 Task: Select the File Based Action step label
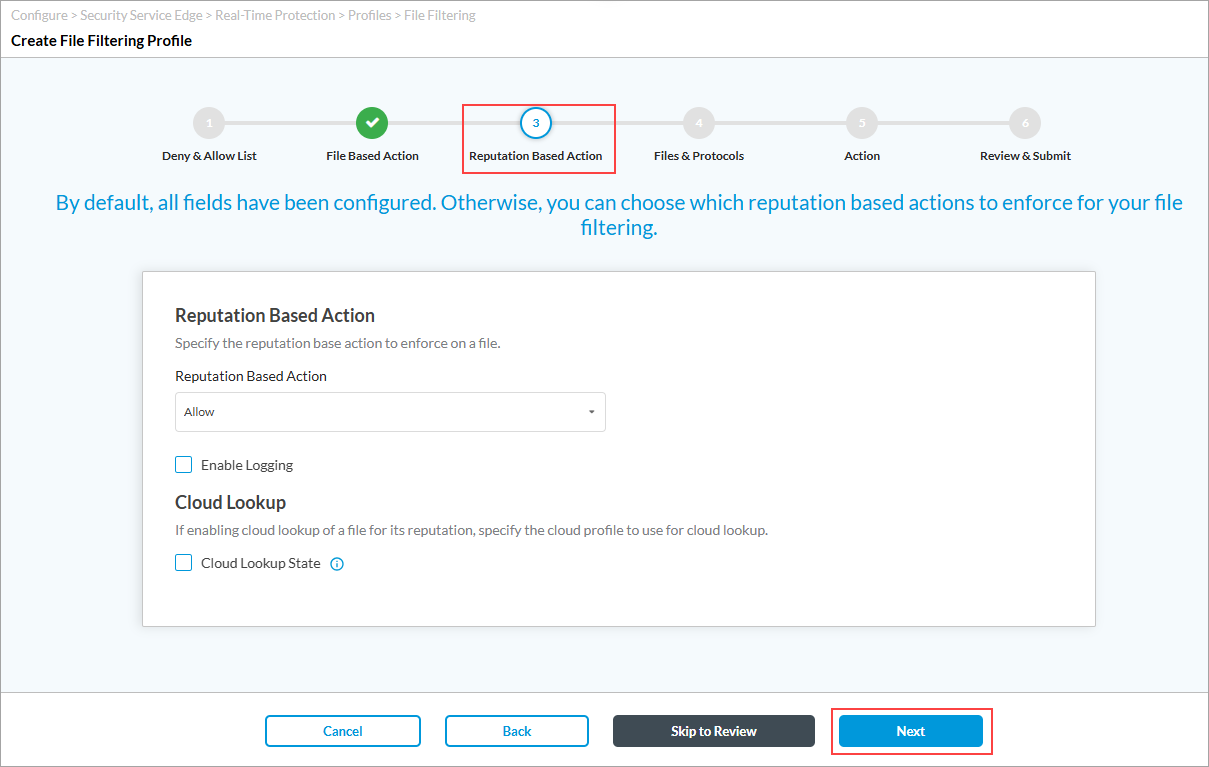[372, 156]
